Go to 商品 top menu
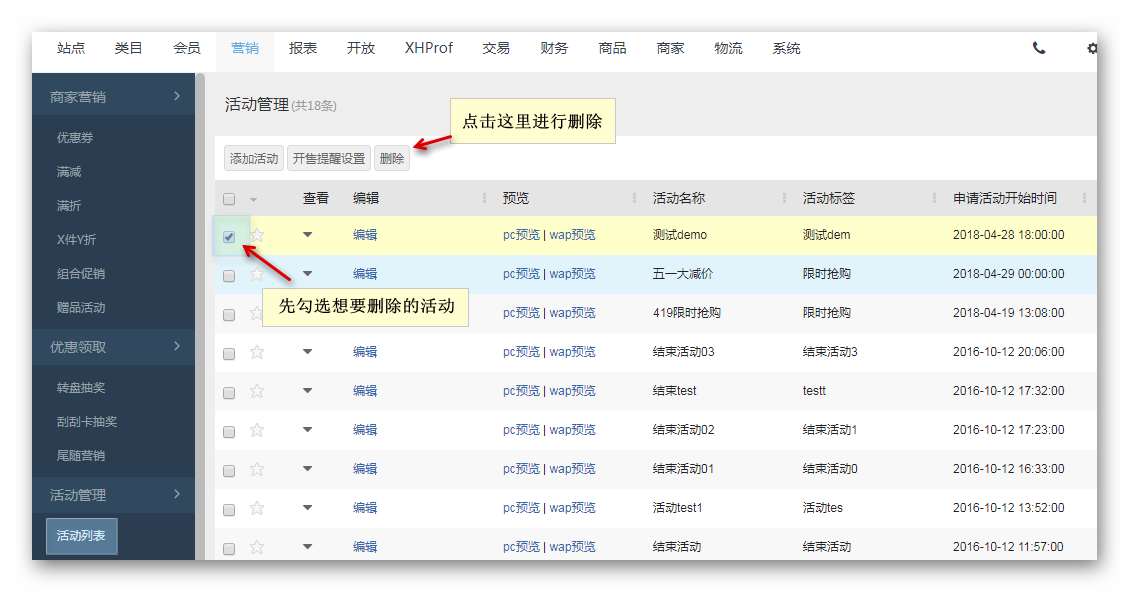 (x=612, y=48)
